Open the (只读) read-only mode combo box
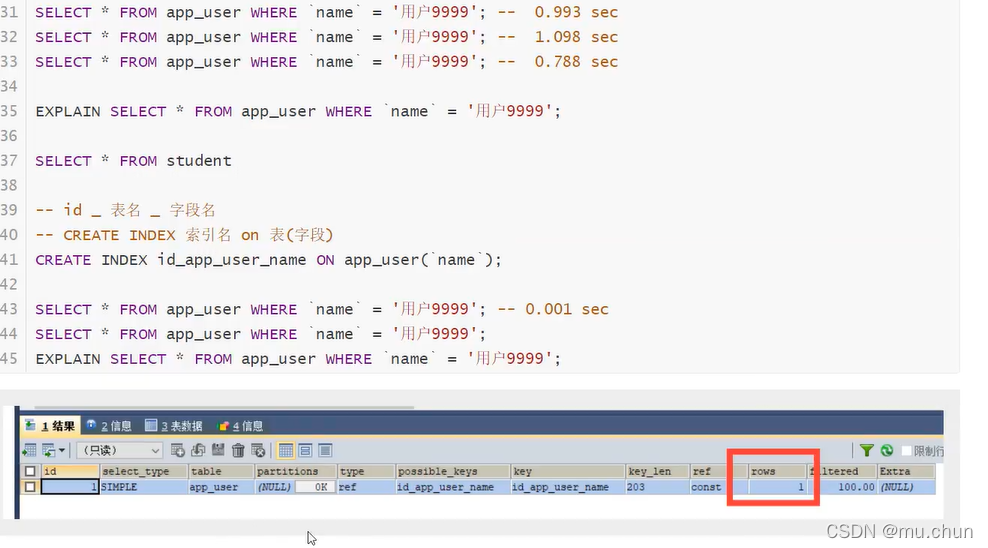The image size is (988, 548). click(120, 450)
